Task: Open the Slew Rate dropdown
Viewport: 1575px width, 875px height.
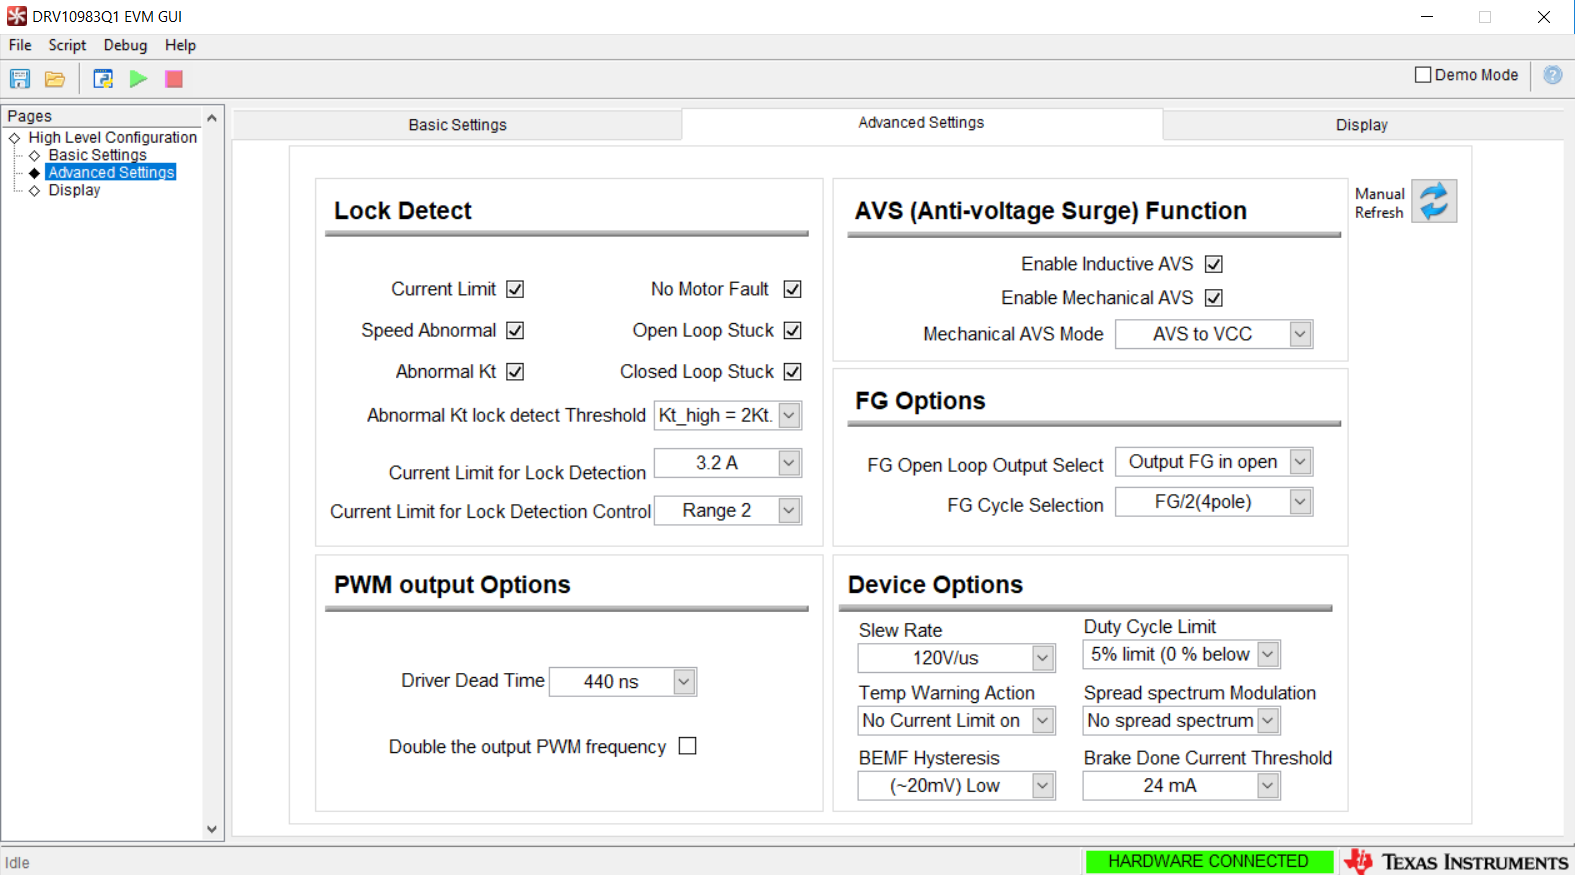Action: pos(956,658)
